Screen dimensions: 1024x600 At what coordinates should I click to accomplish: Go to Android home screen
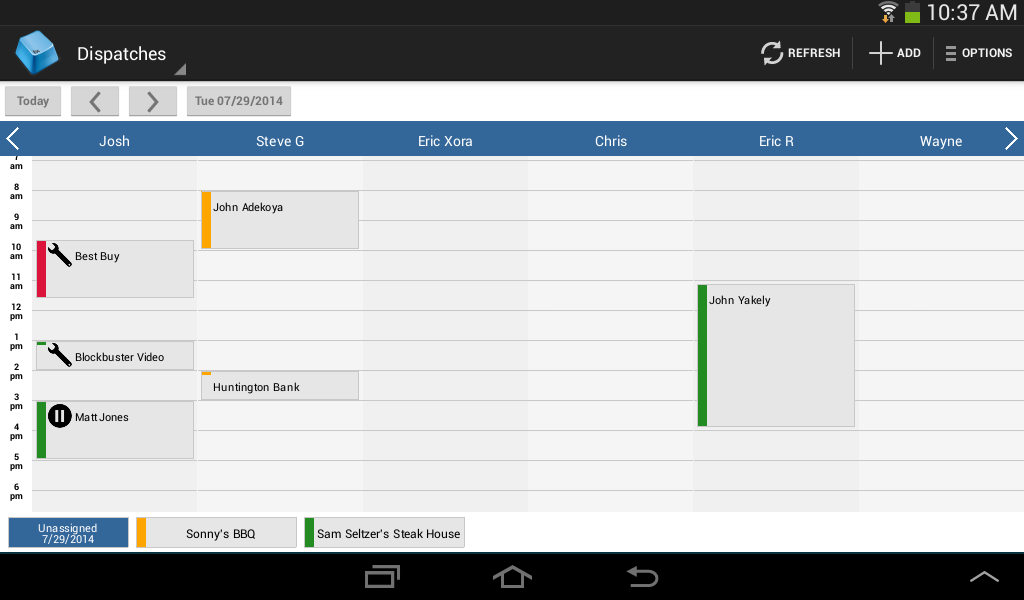tap(512, 576)
